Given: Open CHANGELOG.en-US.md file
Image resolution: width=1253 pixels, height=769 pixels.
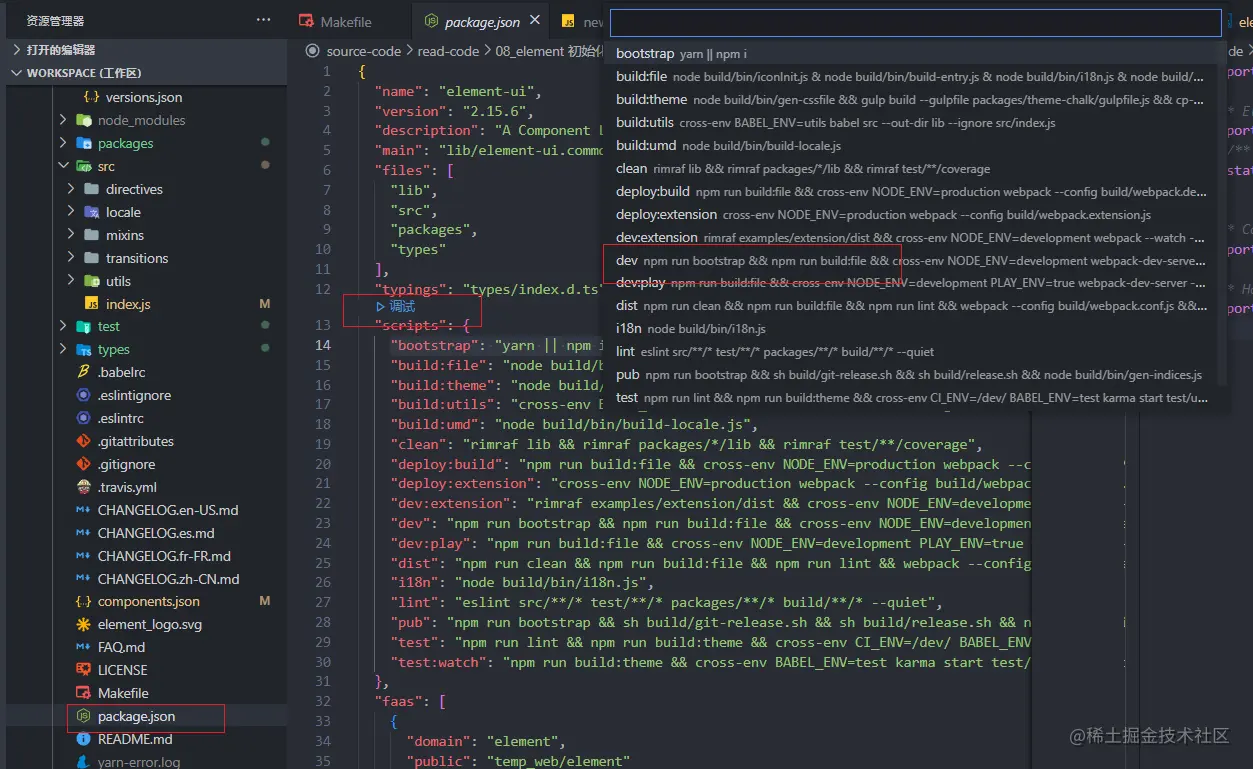Looking at the screenshot, I should 168,510.
